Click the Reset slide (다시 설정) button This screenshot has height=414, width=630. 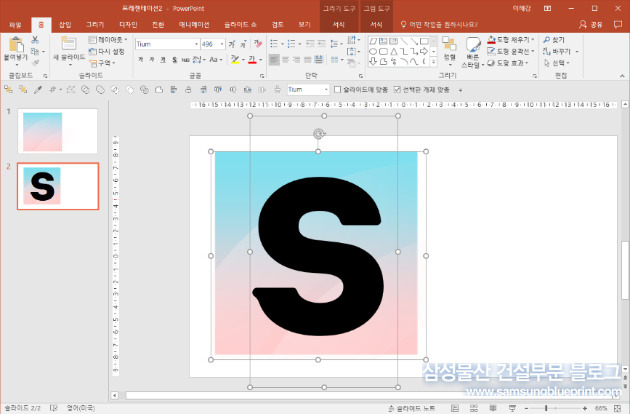(106, 51)
